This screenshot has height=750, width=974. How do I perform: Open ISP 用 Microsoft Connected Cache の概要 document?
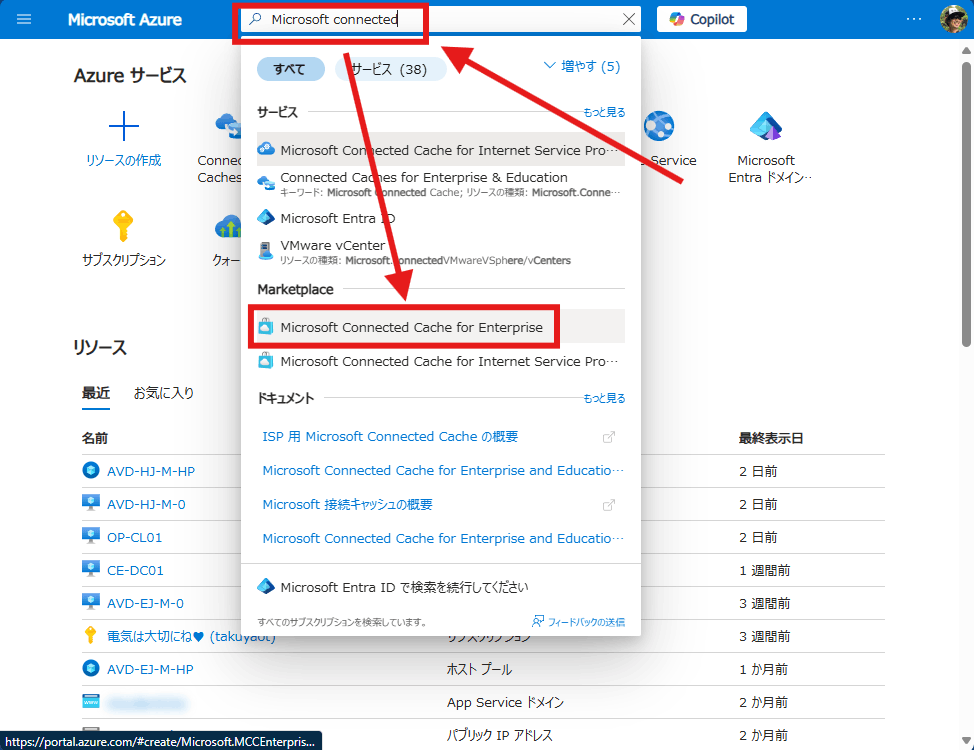point(390,436)
